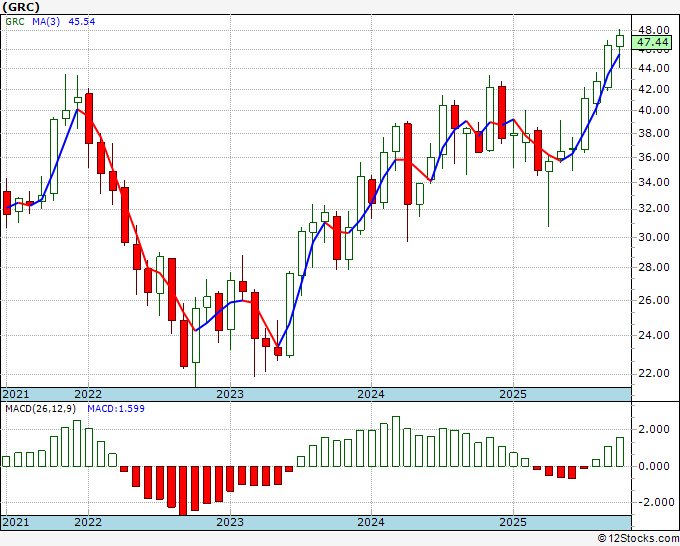Screen dimensions: 680x546
Task: Click 2021 on the price chart timeline
Action: 16,394
